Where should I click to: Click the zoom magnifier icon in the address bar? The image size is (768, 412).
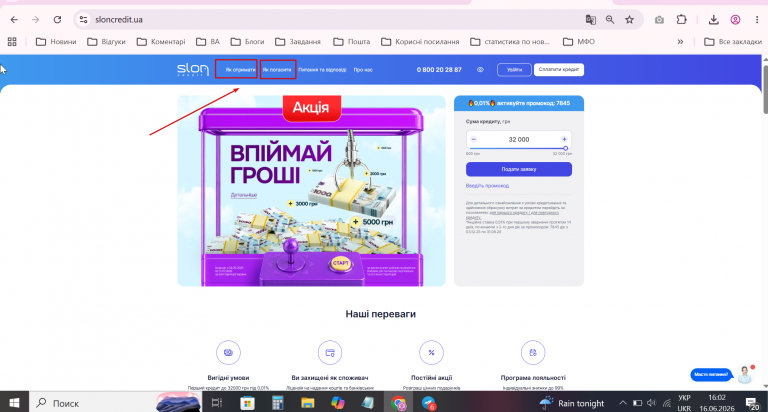click(610, 20)
